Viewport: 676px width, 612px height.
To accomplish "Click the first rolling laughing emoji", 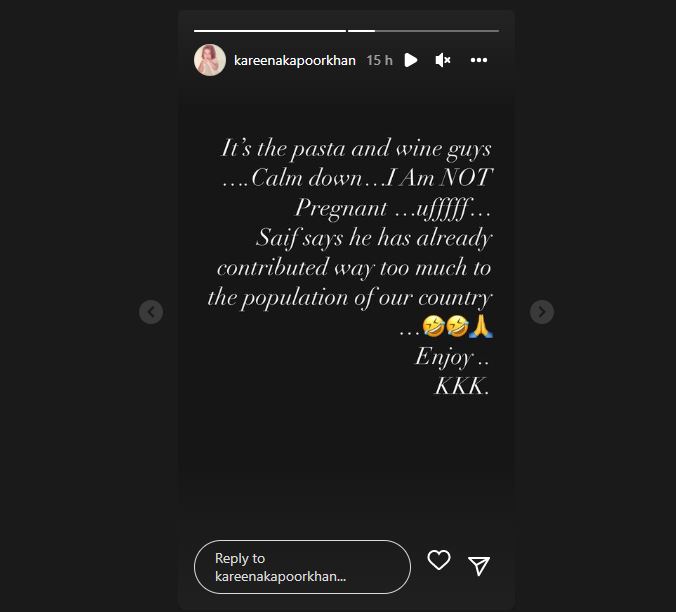I will (x=433, y=326).
